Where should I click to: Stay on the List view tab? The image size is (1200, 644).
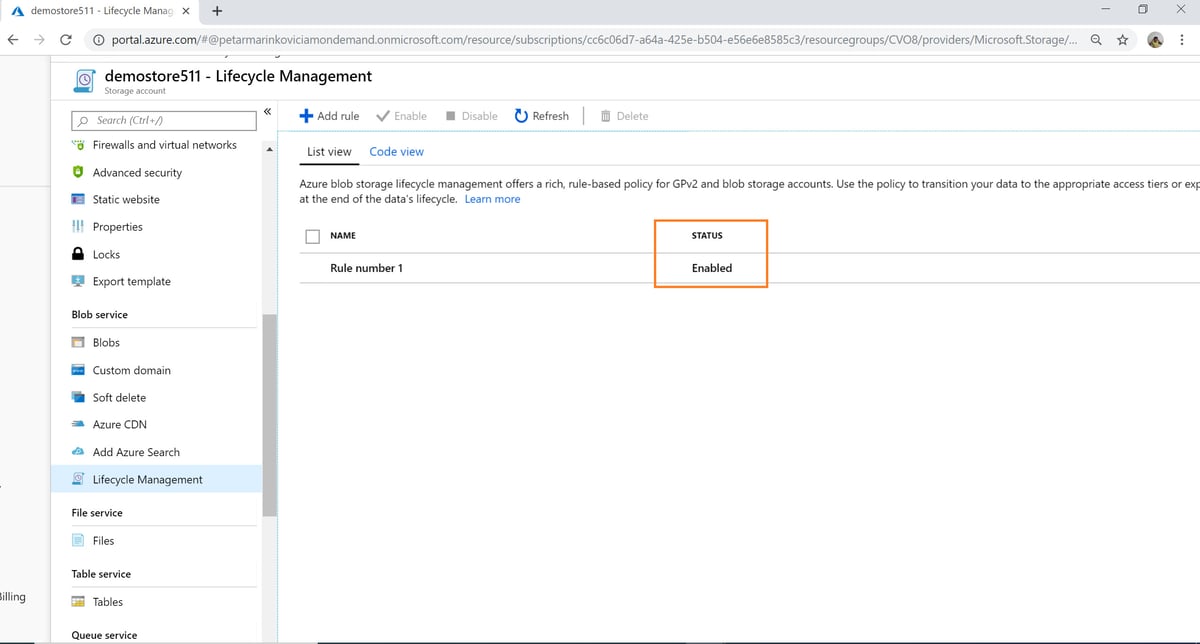click(x=328, y=150)
